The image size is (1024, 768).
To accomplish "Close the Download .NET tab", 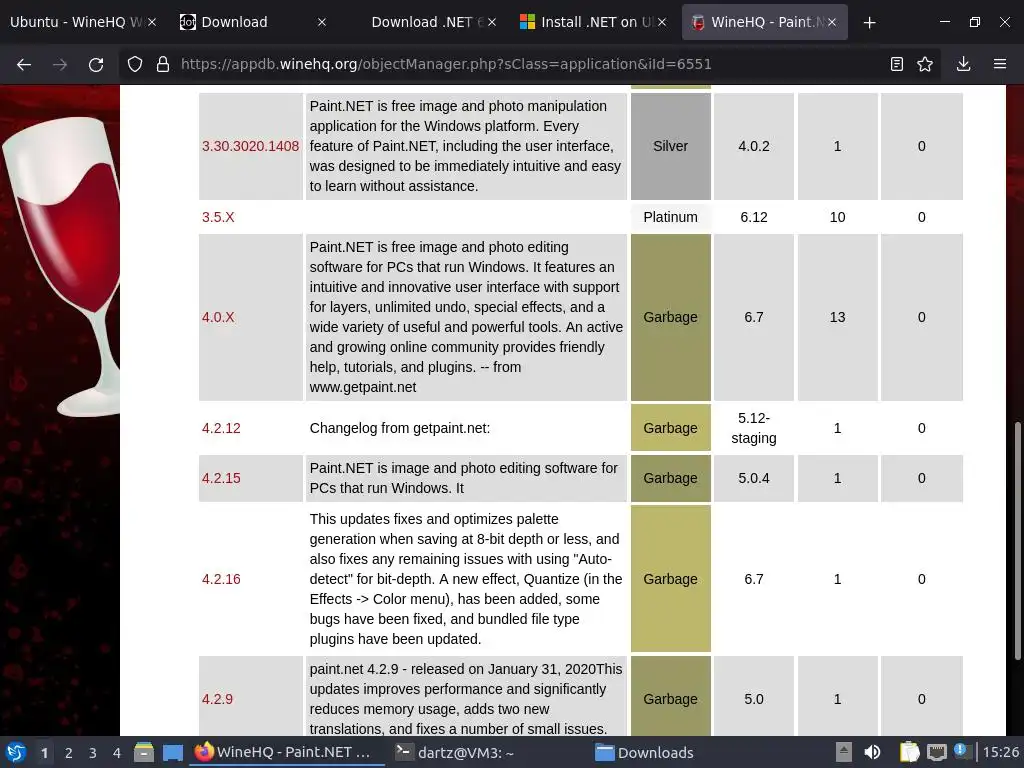I will click(x=492, y=22).
